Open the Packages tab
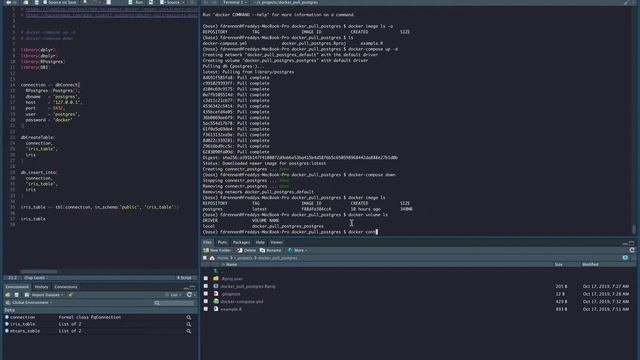640x360 pixels. 241,242
